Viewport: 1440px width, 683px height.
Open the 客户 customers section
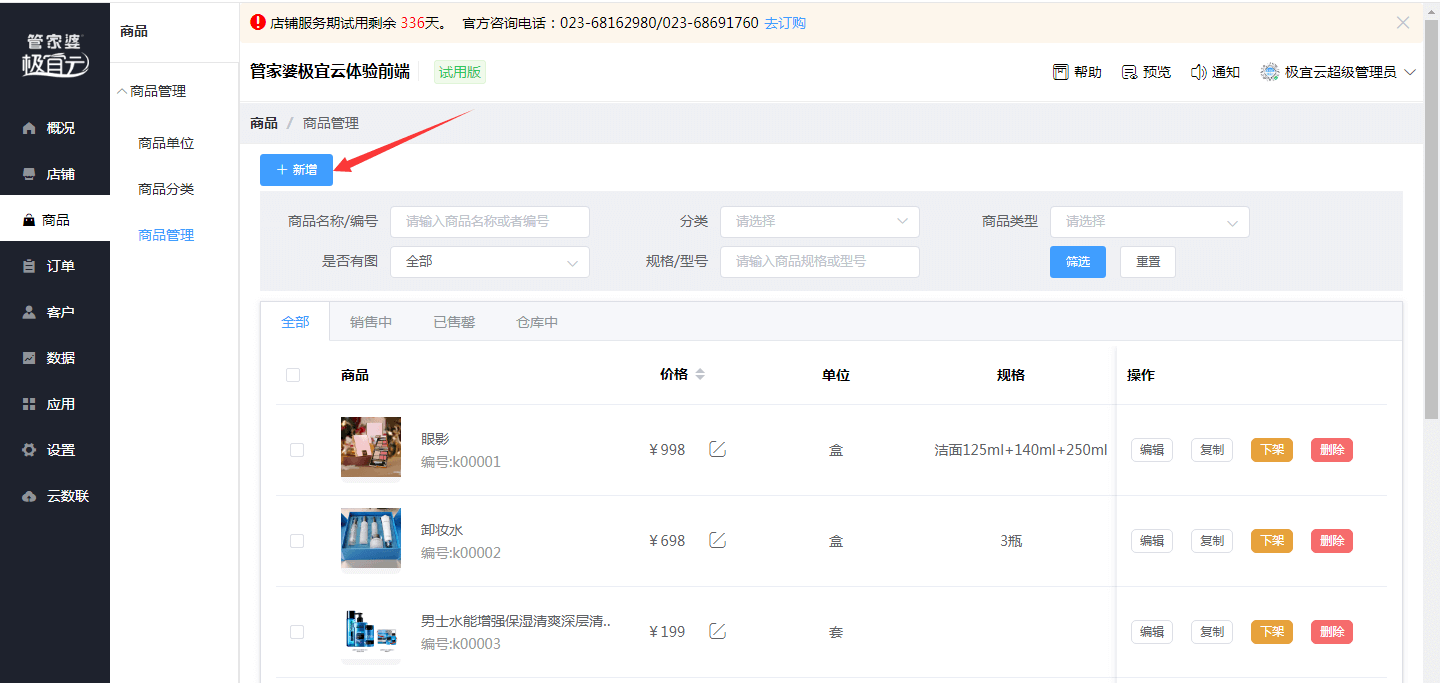(55, 312)
